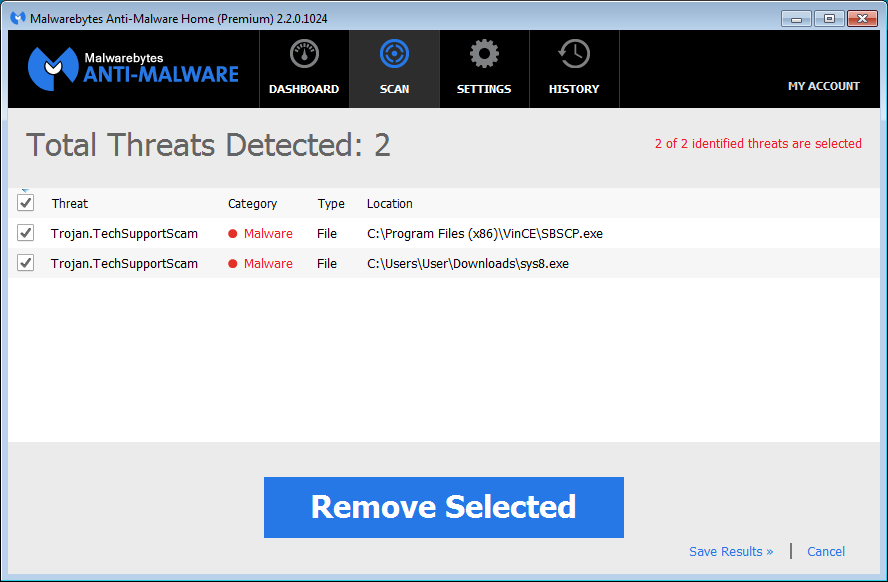Click the Malwarebytes title bar app icon
This screenshot has height=582, width=888.
click(17, 18)
